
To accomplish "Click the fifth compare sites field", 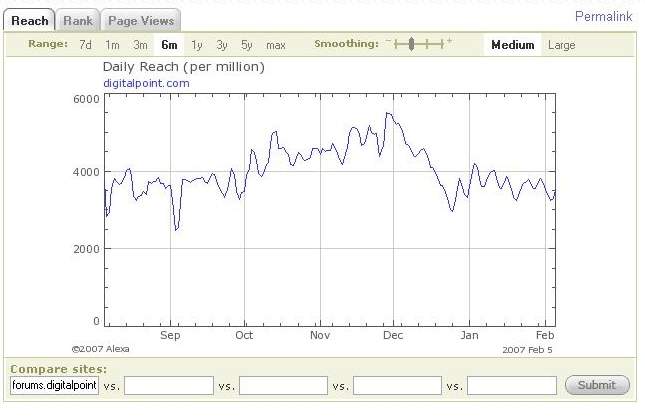I will click(x=512, y=385).
